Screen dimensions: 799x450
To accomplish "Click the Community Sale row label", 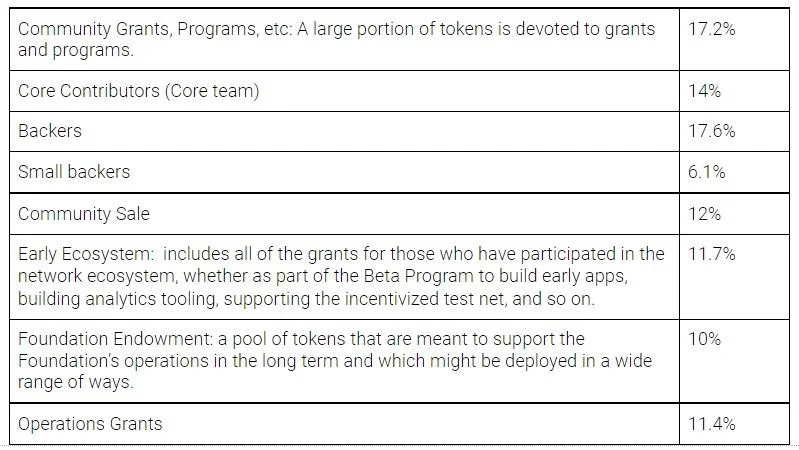I will (84, 214).
